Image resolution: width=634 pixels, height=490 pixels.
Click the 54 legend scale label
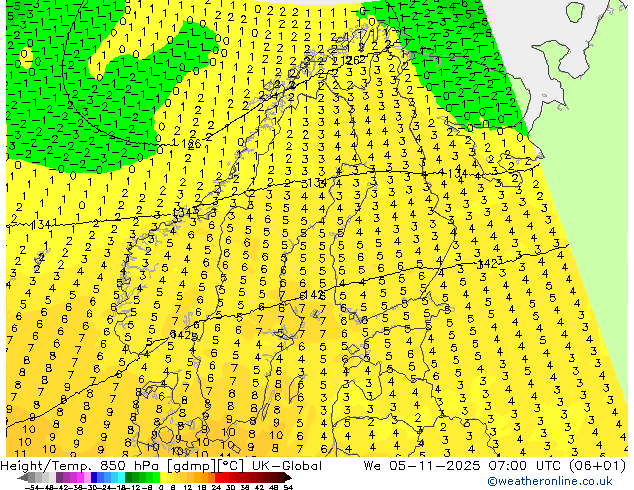288,488
